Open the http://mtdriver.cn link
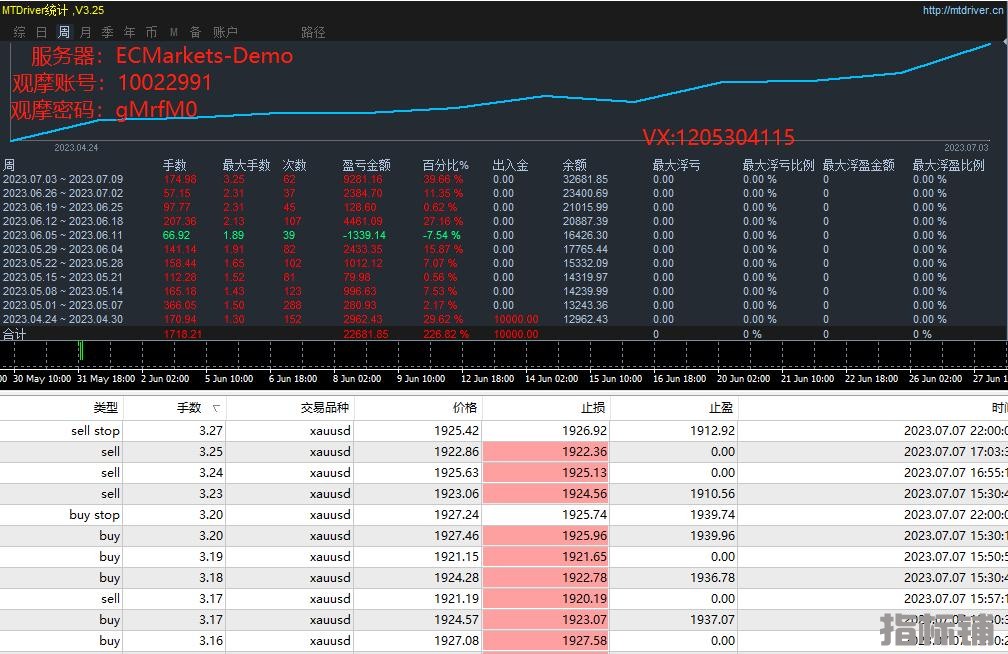1008x654 pixels. point(962,10)
